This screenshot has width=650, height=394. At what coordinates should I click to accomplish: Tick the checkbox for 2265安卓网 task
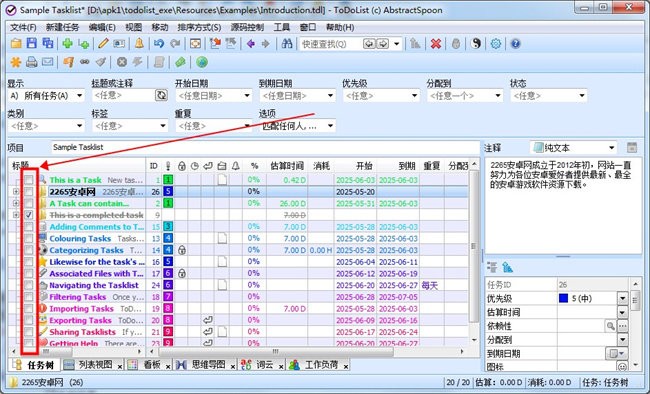pyautogui.click(x=29, y=192)
